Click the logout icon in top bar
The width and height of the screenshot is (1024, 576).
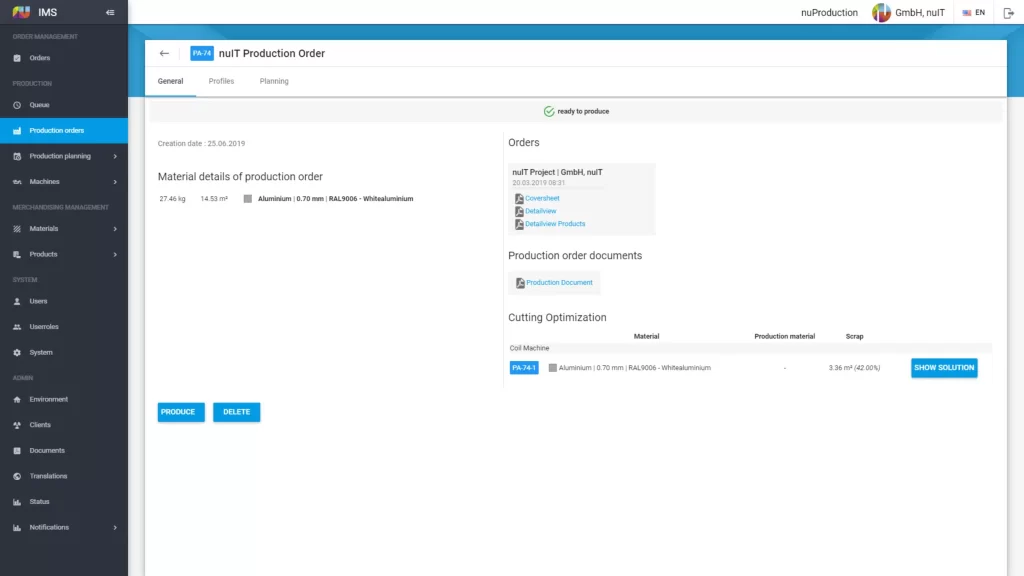tap(1008, 13)
